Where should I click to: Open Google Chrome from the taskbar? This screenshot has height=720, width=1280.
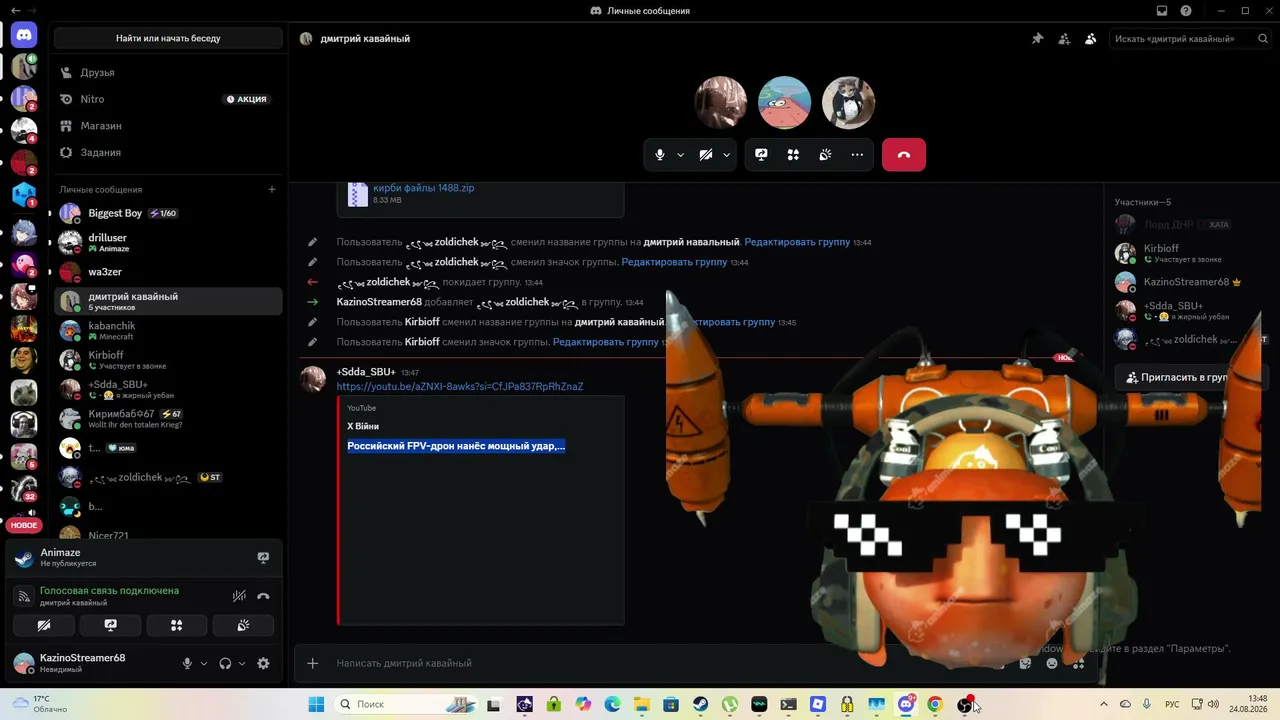[935, 704]
